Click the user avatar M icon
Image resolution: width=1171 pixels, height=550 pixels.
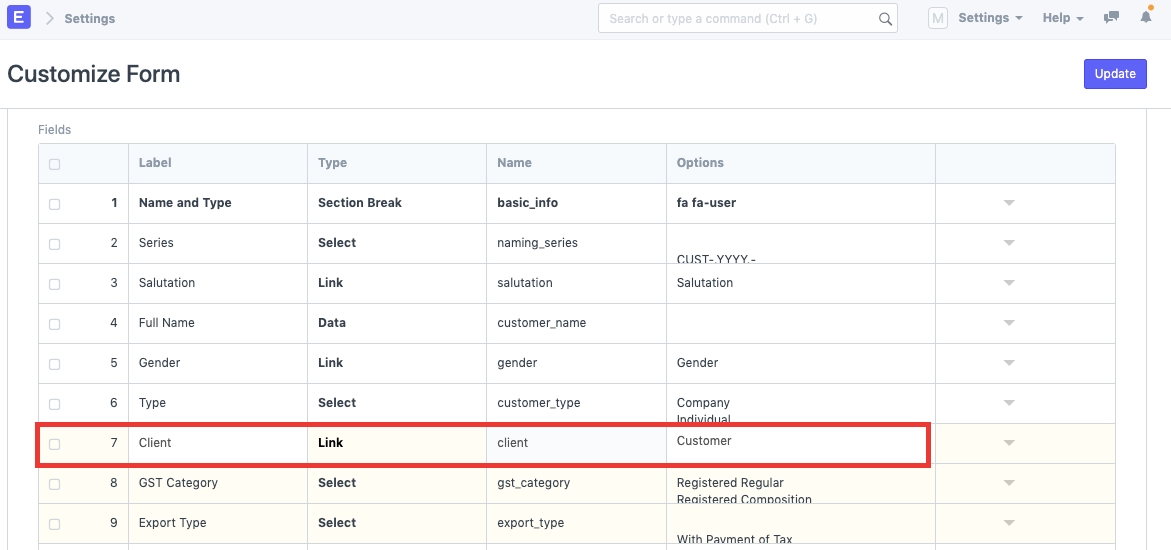click(x=937, y=18)
